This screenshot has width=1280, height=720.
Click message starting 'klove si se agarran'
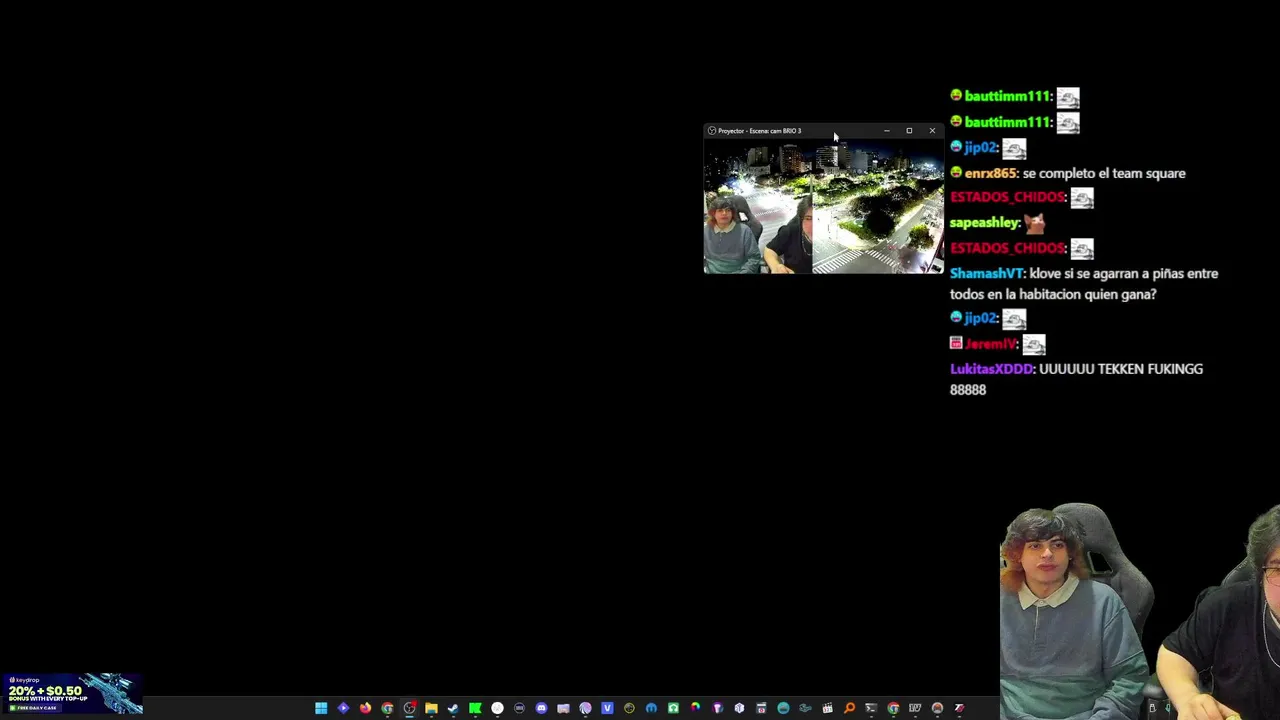point(1084,284)
